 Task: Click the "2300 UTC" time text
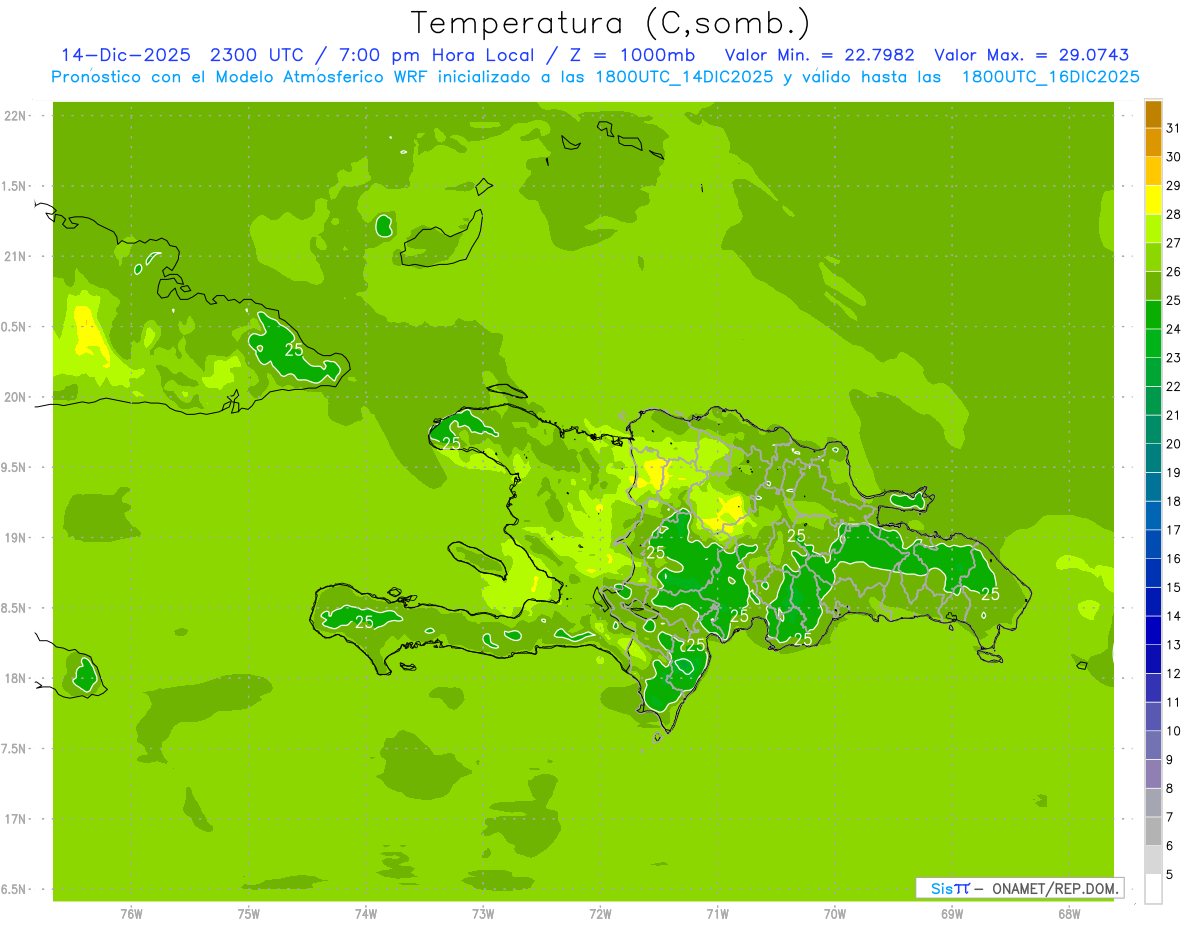coord(260,55)
